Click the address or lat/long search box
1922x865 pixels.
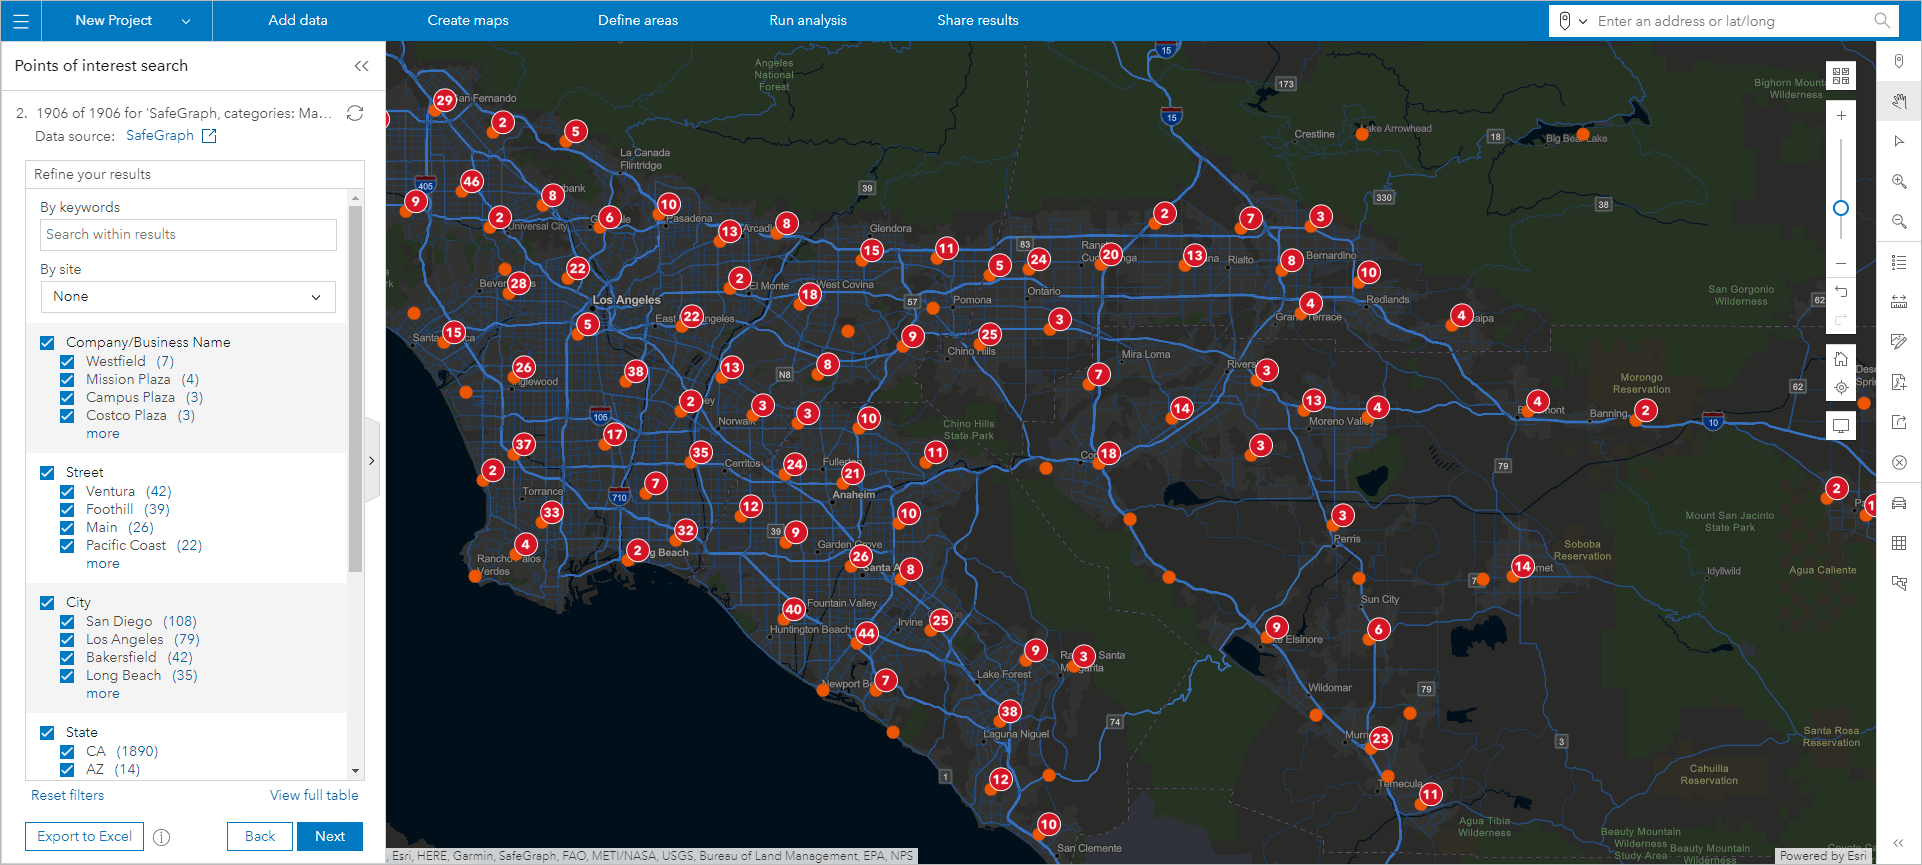(1732, 21)
